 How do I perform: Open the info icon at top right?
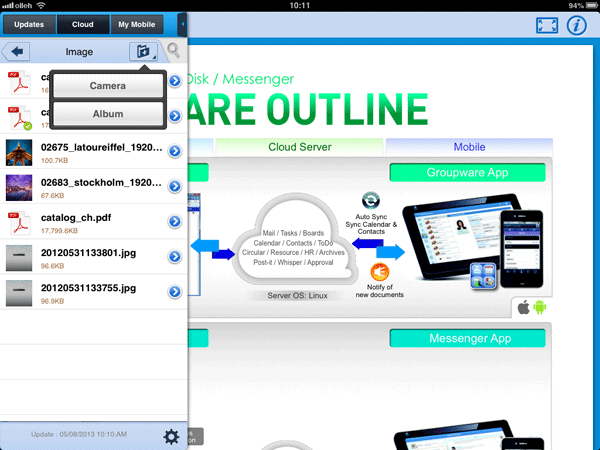click(x=575, y=25)
